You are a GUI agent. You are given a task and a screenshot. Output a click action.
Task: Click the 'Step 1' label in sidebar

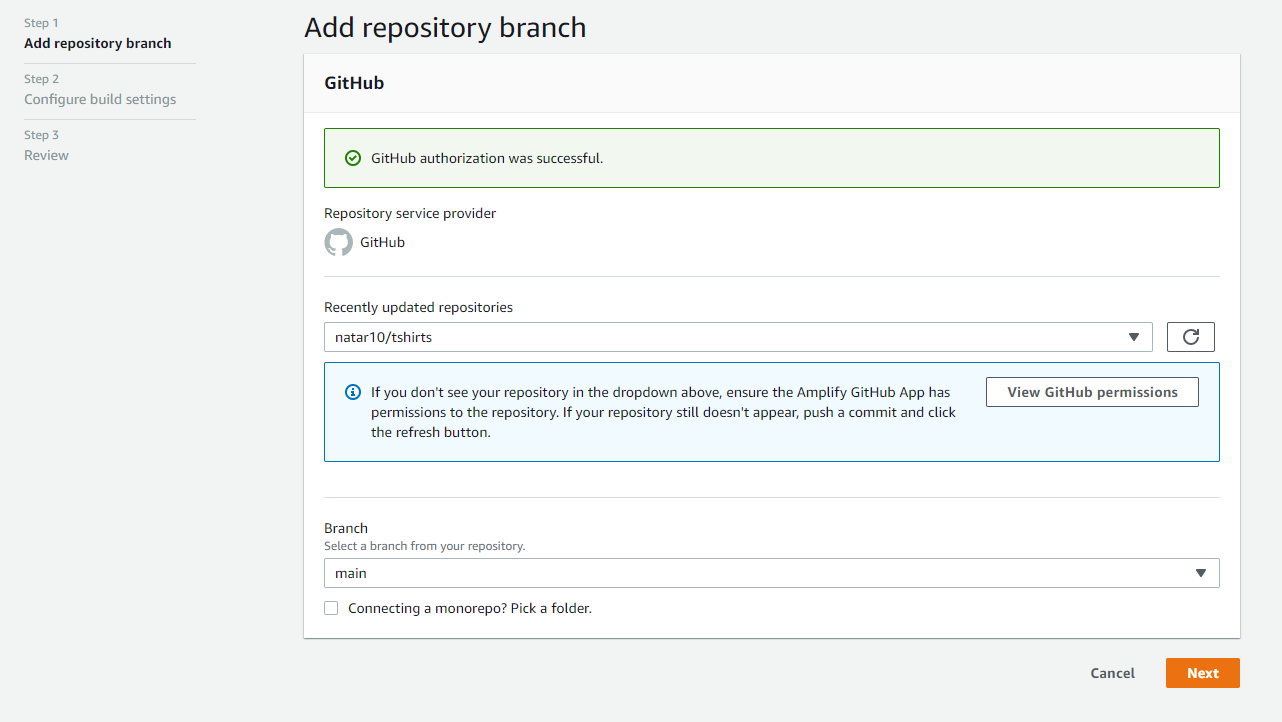(x=42, y=23)
